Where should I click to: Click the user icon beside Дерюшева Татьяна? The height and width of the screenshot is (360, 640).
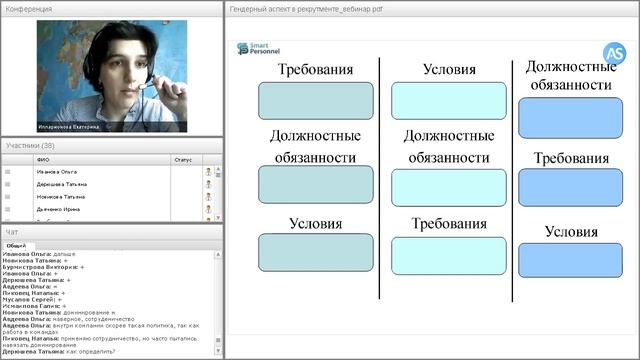pos(209,184)
